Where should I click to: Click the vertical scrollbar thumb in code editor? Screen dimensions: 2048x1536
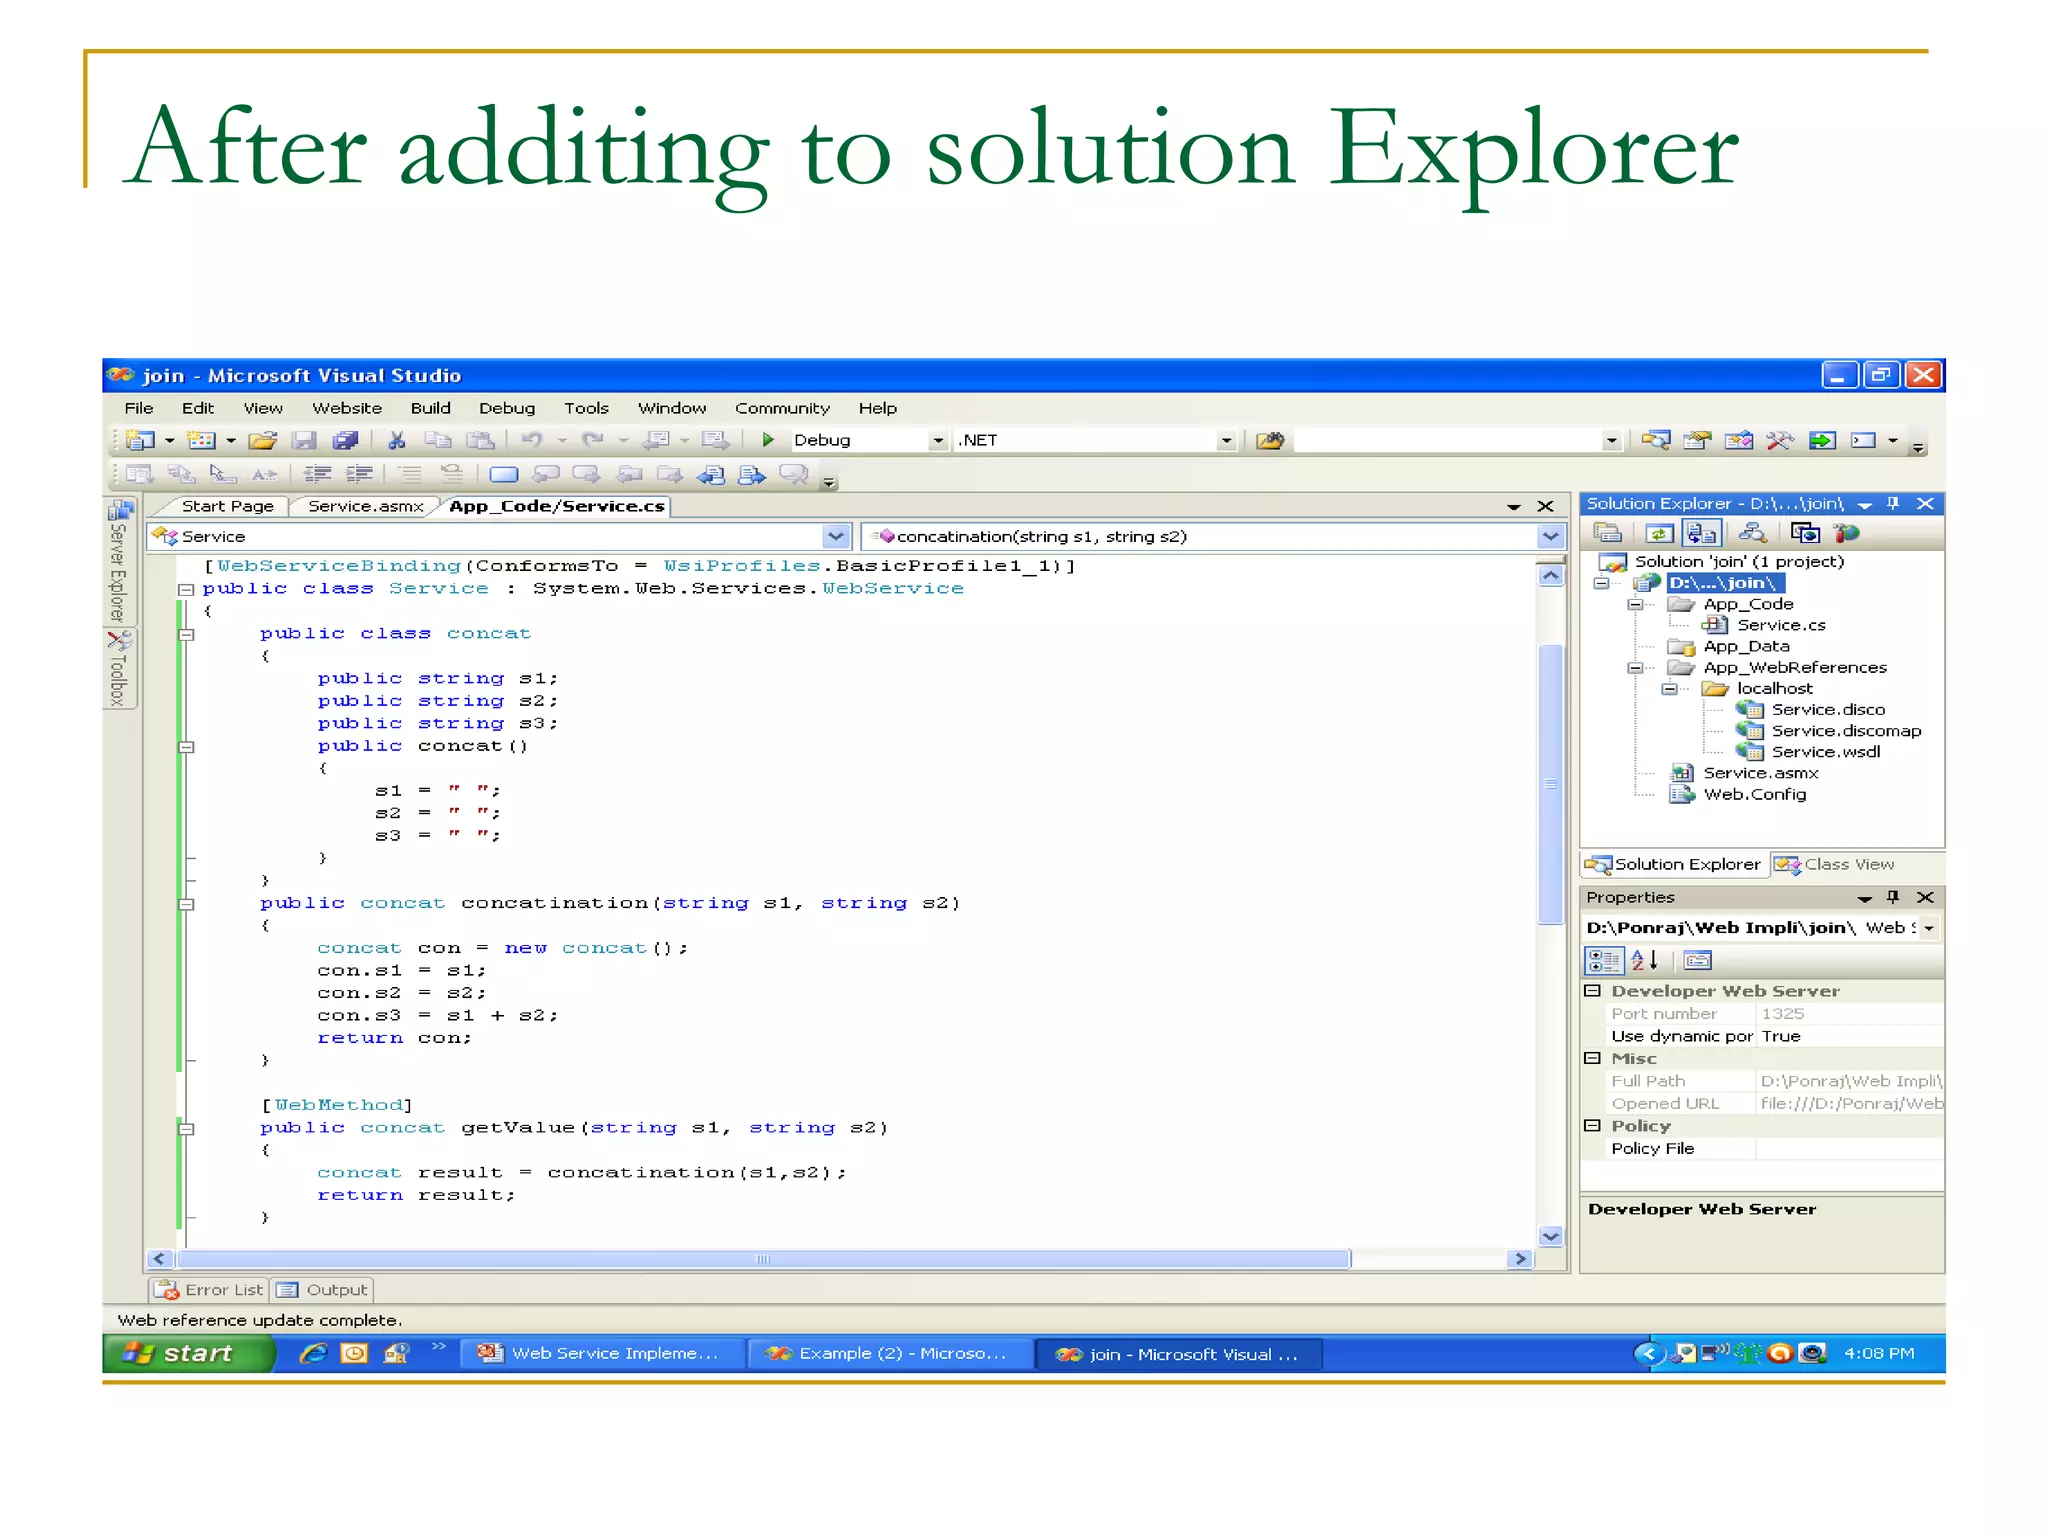(1551, 784)
